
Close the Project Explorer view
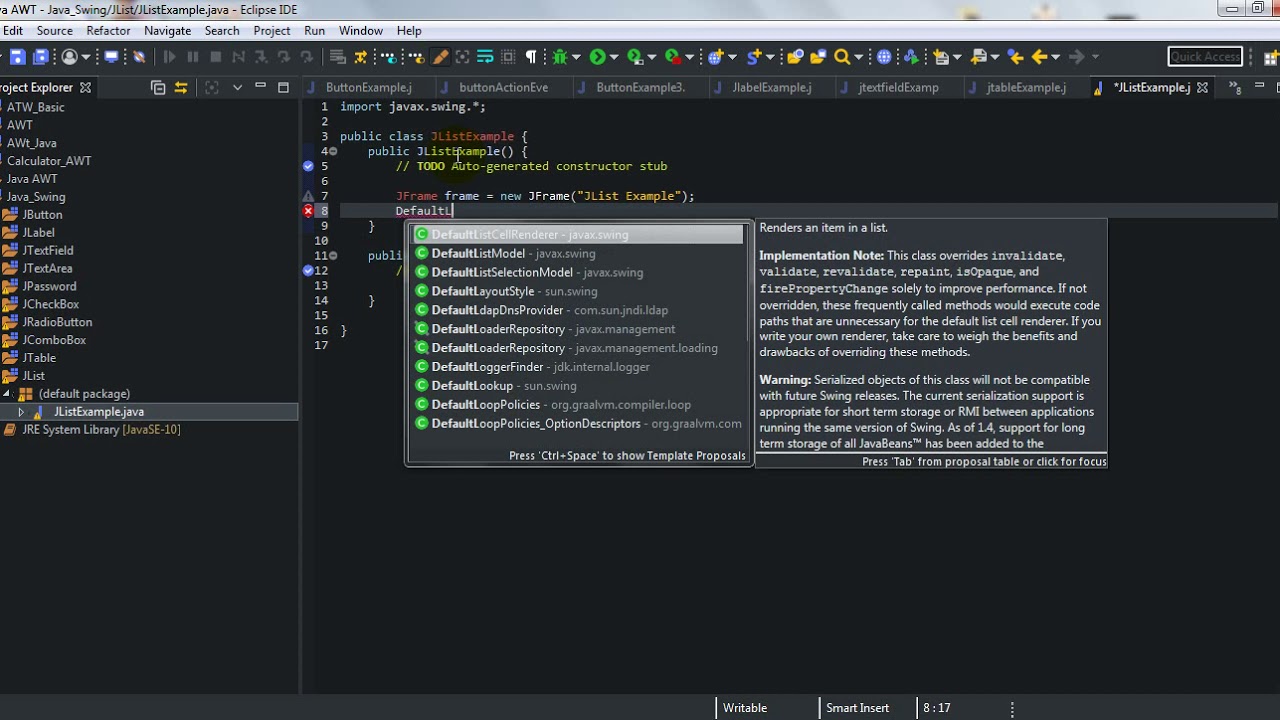[85, 88]
